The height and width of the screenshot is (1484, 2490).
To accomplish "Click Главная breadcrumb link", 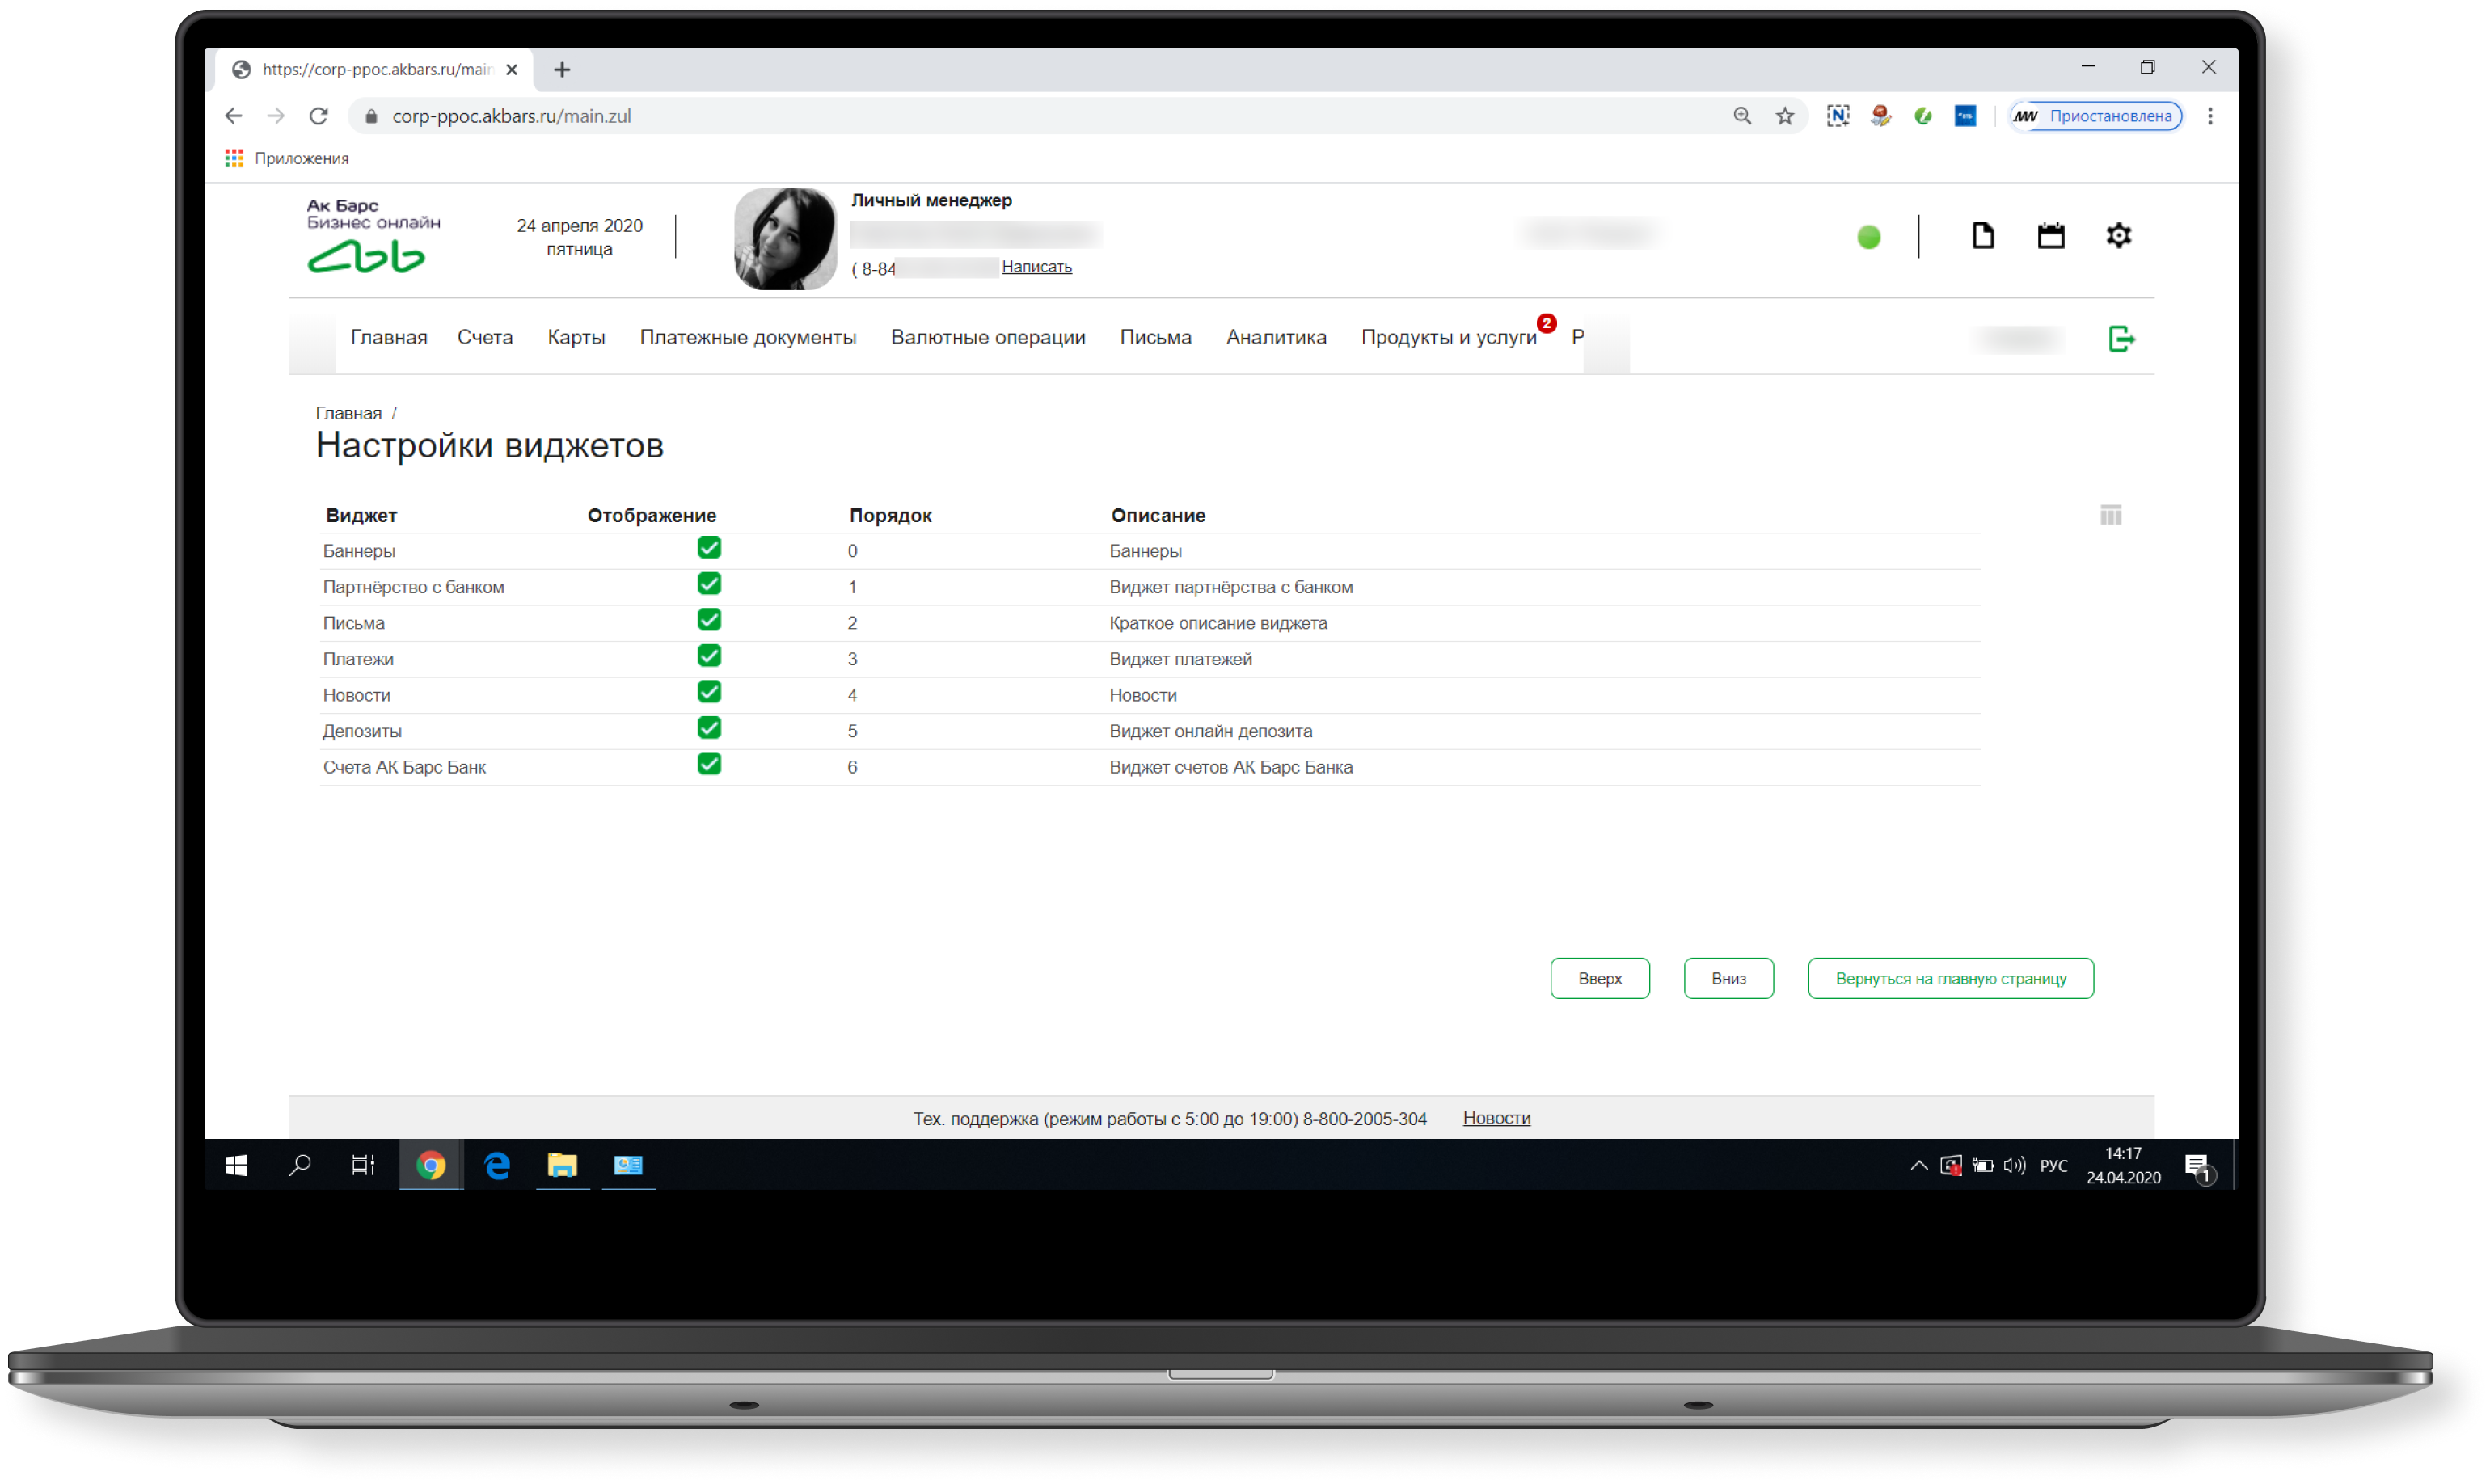I will click(x=349, y=414).
